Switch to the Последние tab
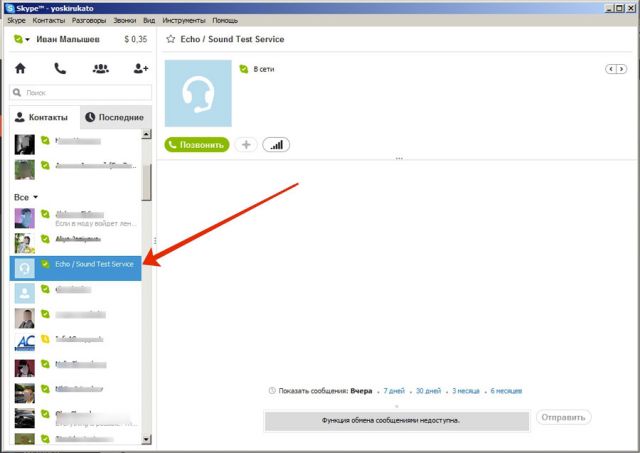The width and height of the screenshot is (640, 453). (116, 118)
